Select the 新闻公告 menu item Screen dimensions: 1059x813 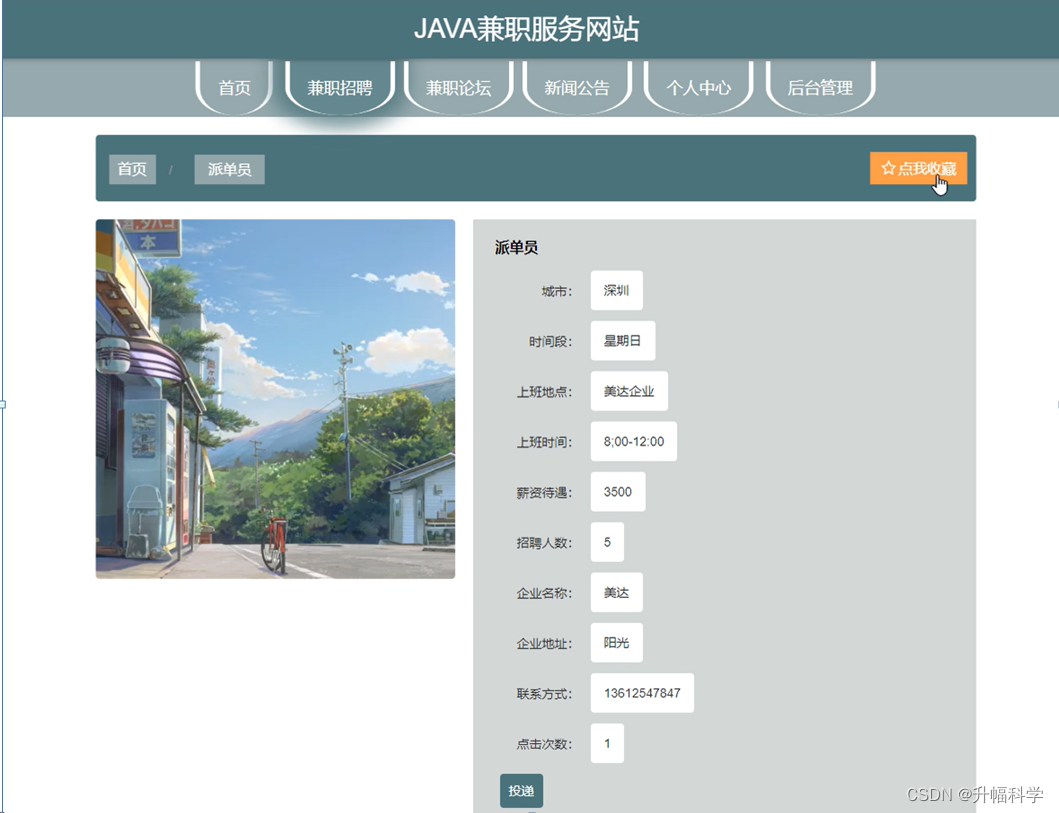578,87
